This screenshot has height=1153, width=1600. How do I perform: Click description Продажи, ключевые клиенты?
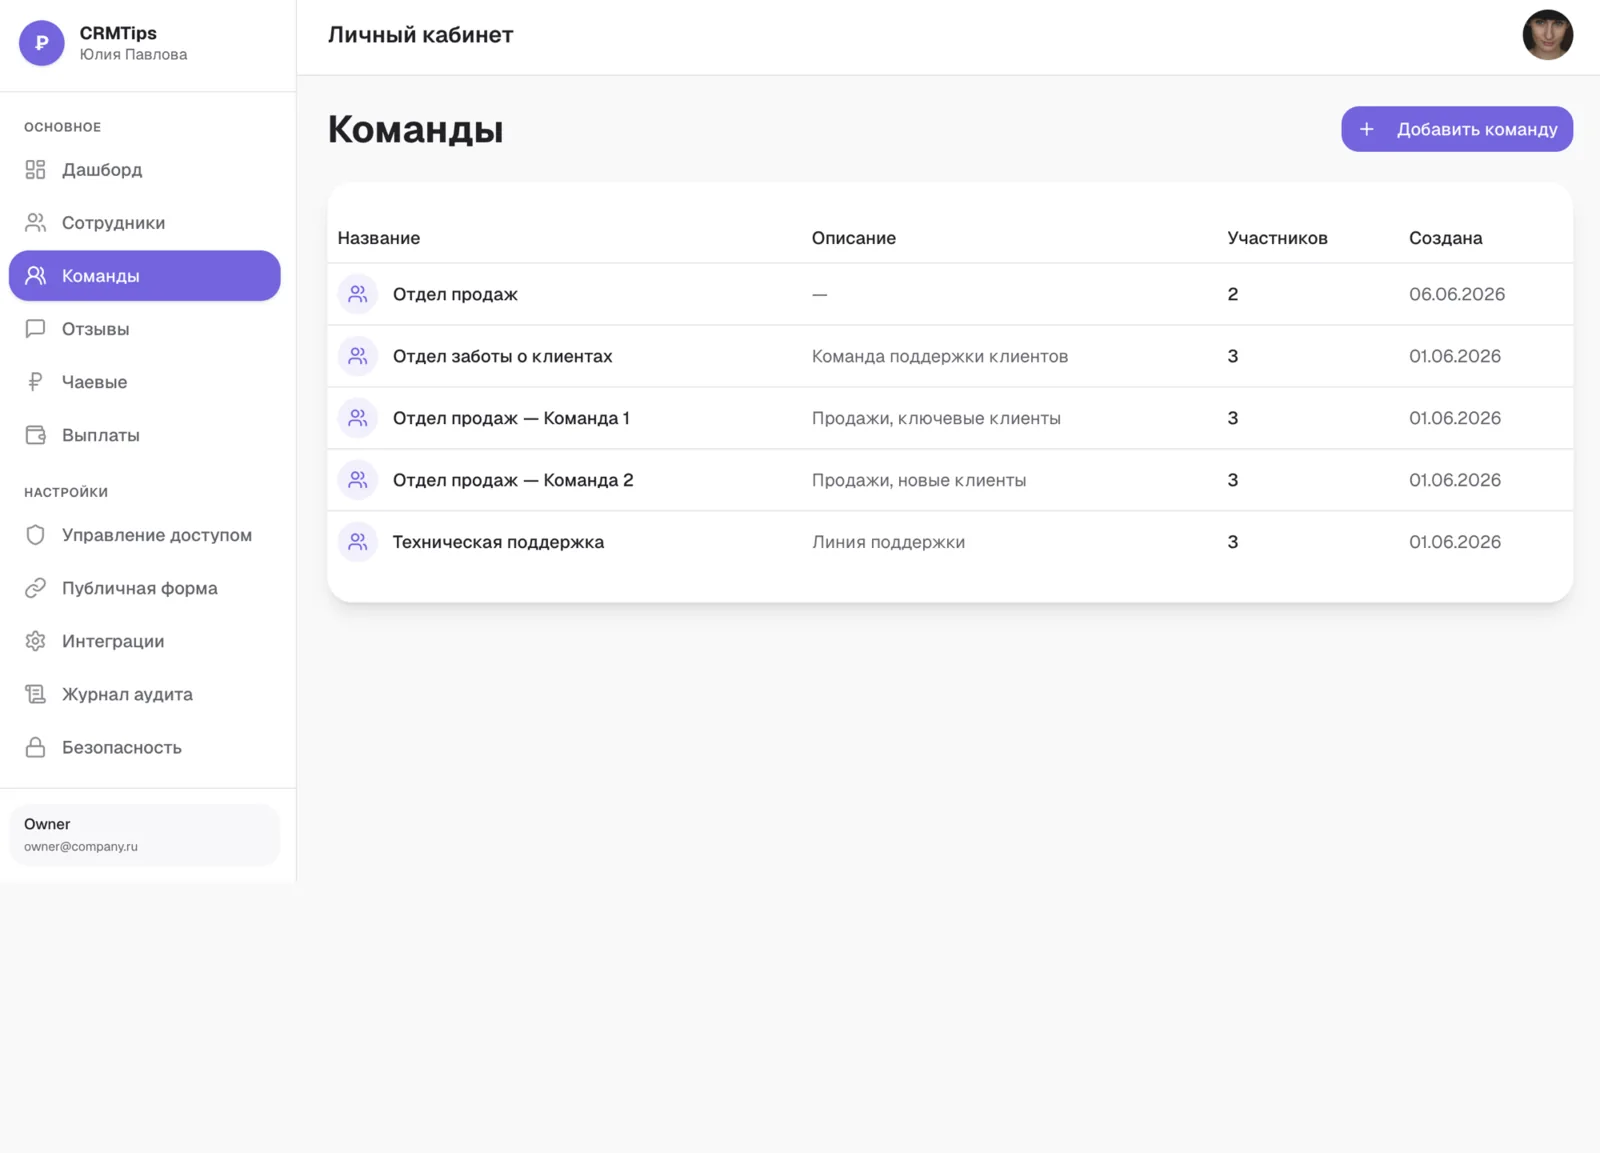(936, 418)
